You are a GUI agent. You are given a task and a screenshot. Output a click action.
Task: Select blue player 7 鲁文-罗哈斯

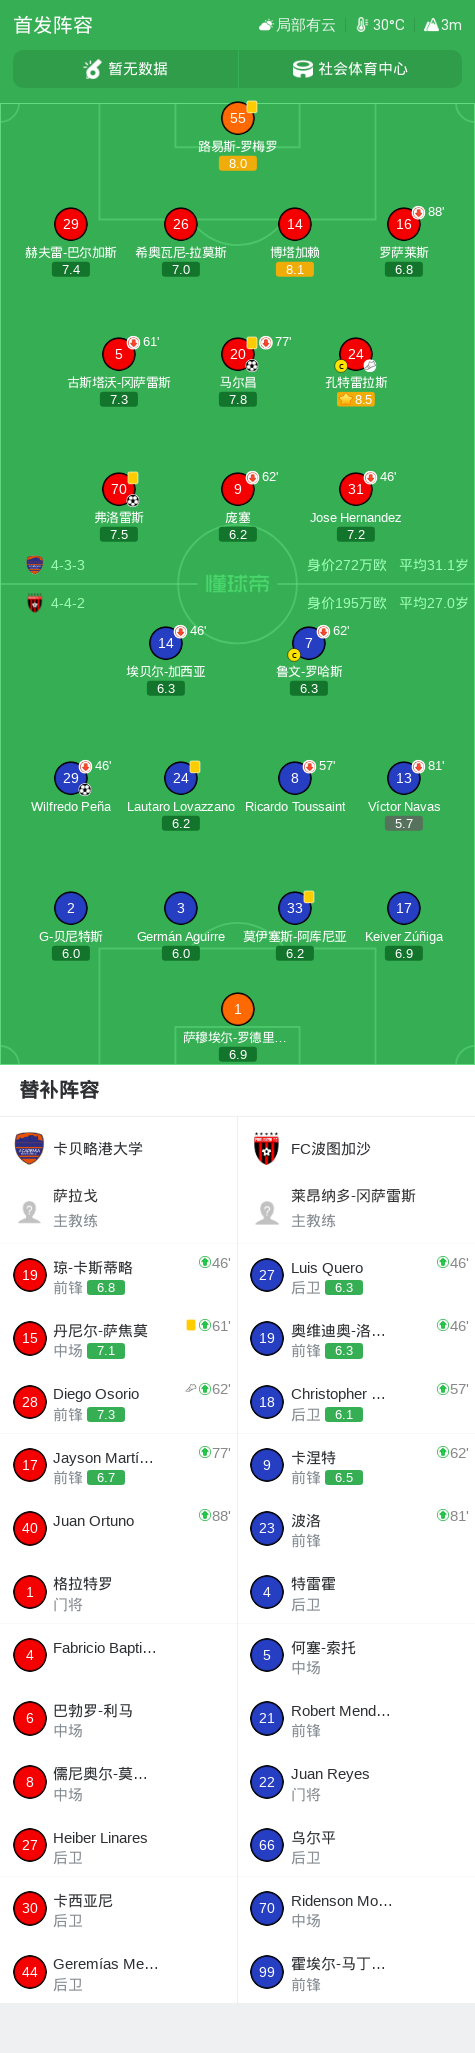click(x=309, y=644)
